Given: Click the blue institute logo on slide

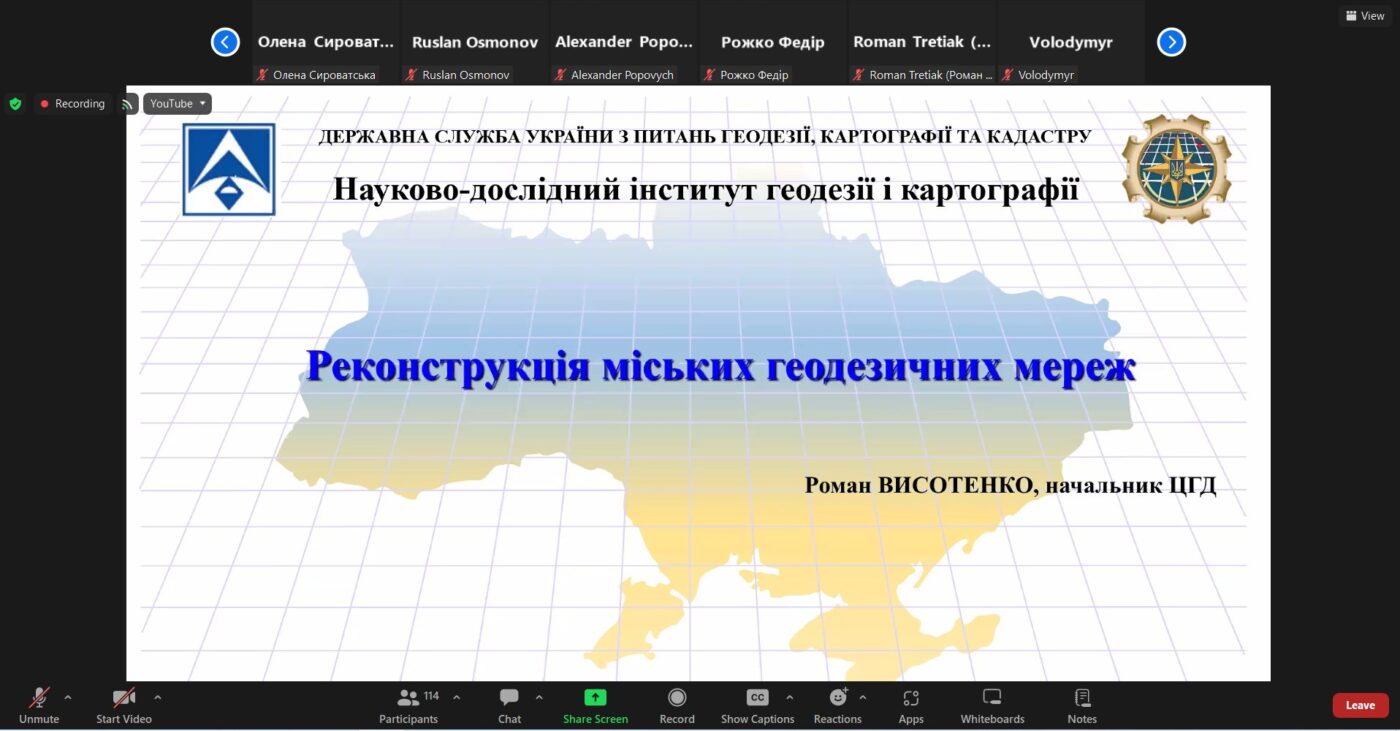Looking at the screenshot, I should 229,169.
